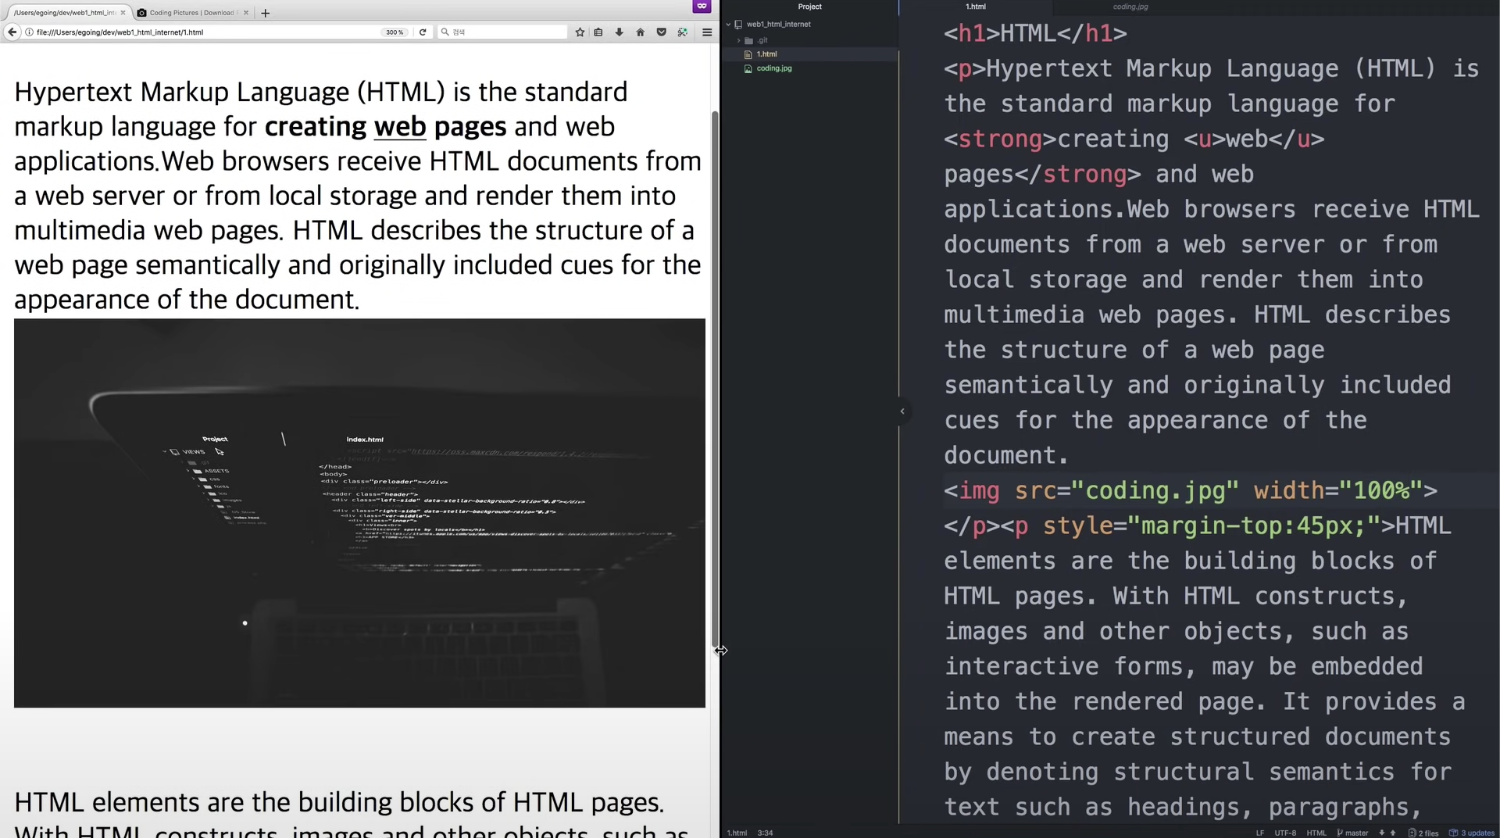This screenshot has width=1500, height=838.
Task: Collapse the tree view with the arrow handle
Action: [x=902, y=411]
